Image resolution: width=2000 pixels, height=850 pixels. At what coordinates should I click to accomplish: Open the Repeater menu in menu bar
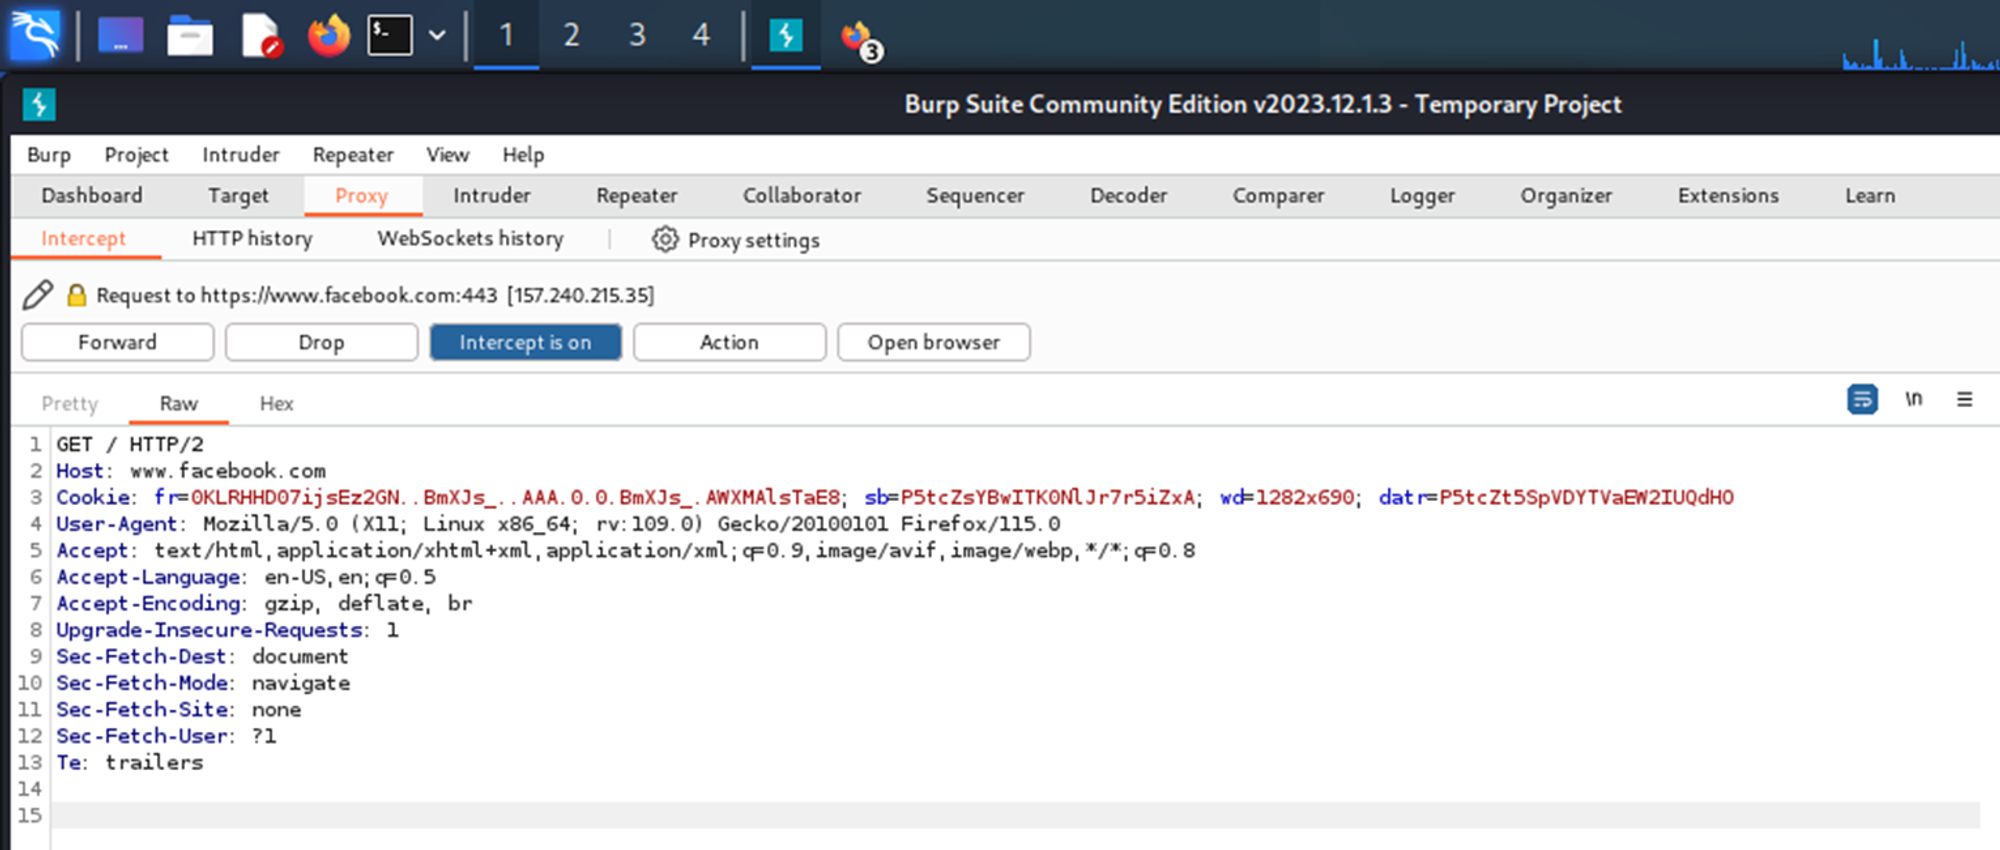point(353,155)
